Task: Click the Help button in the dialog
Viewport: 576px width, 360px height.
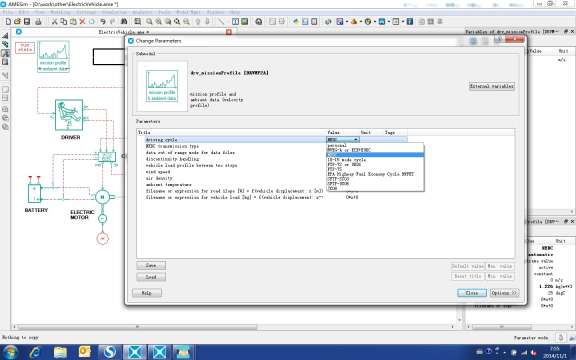Action: (147, 293)
